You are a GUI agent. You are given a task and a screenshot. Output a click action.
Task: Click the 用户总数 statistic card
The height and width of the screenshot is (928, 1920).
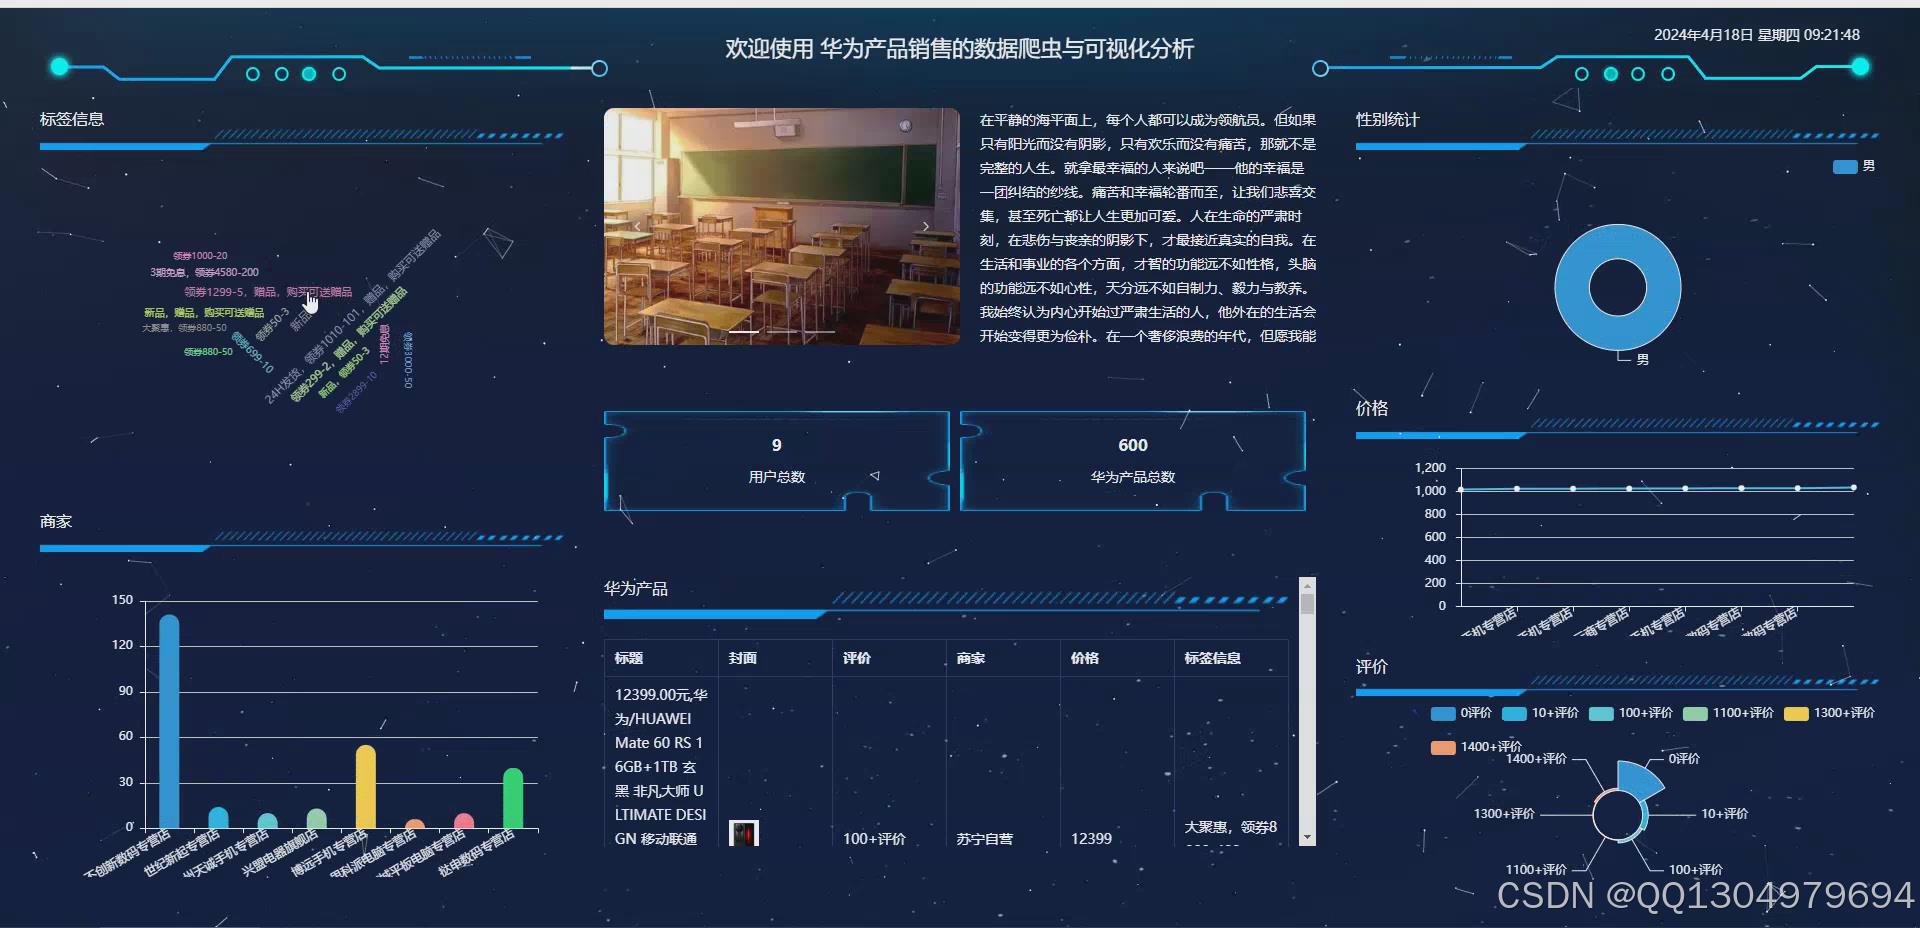[776, 461]
